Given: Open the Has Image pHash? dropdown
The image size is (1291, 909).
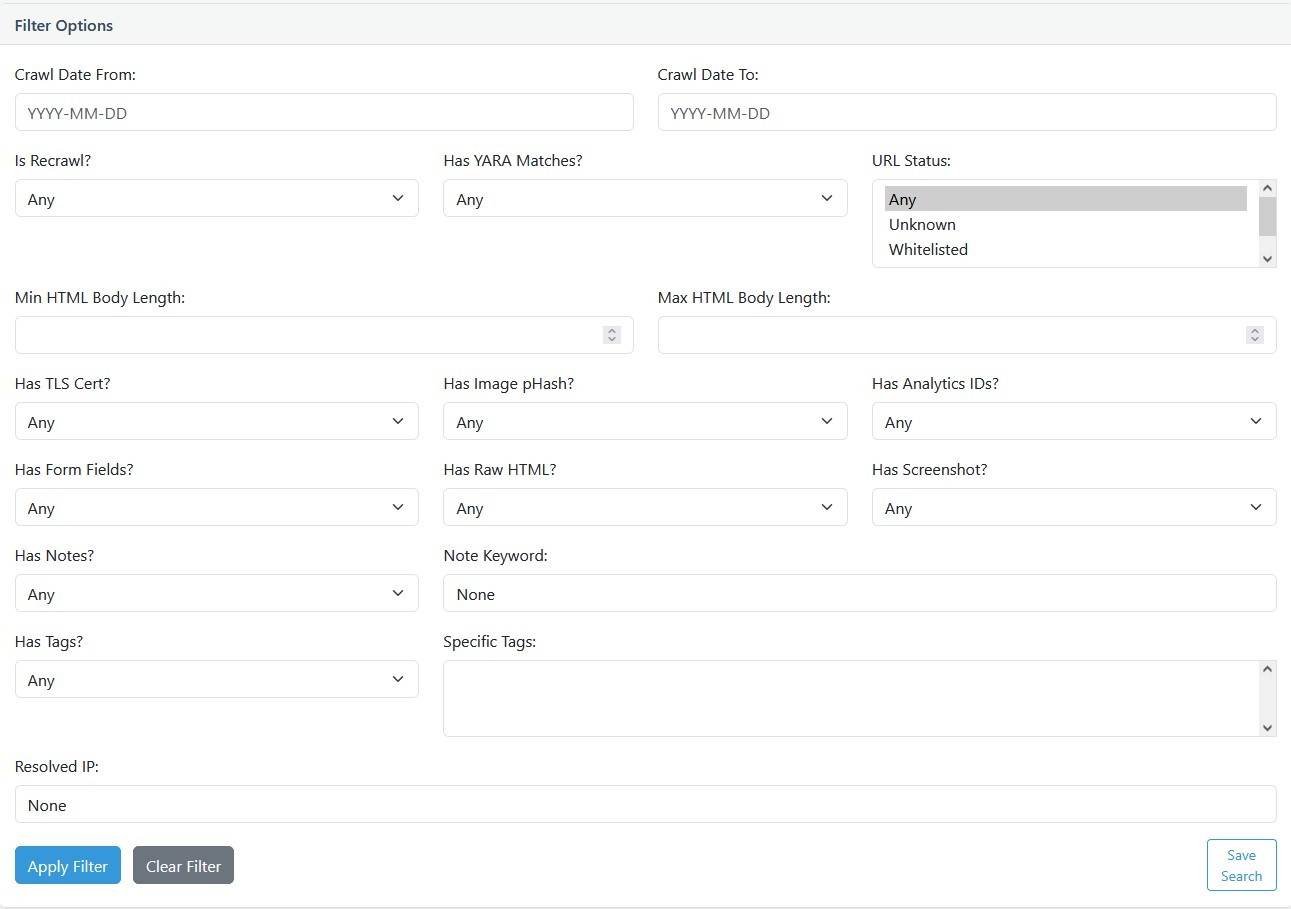Looking at the screenshot, I should tap(645, 421).
